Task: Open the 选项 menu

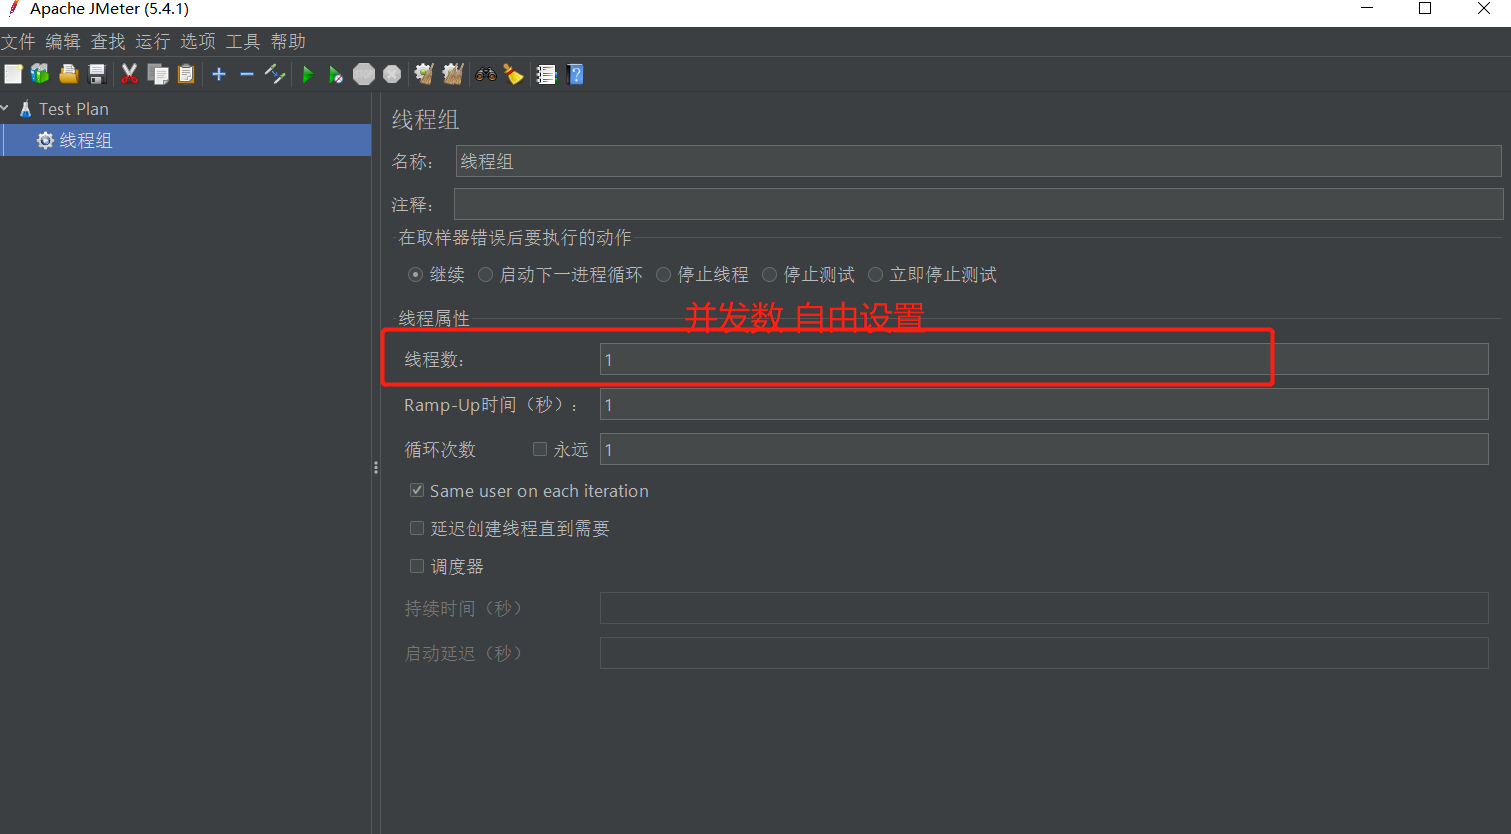Action: coord(198,41)
